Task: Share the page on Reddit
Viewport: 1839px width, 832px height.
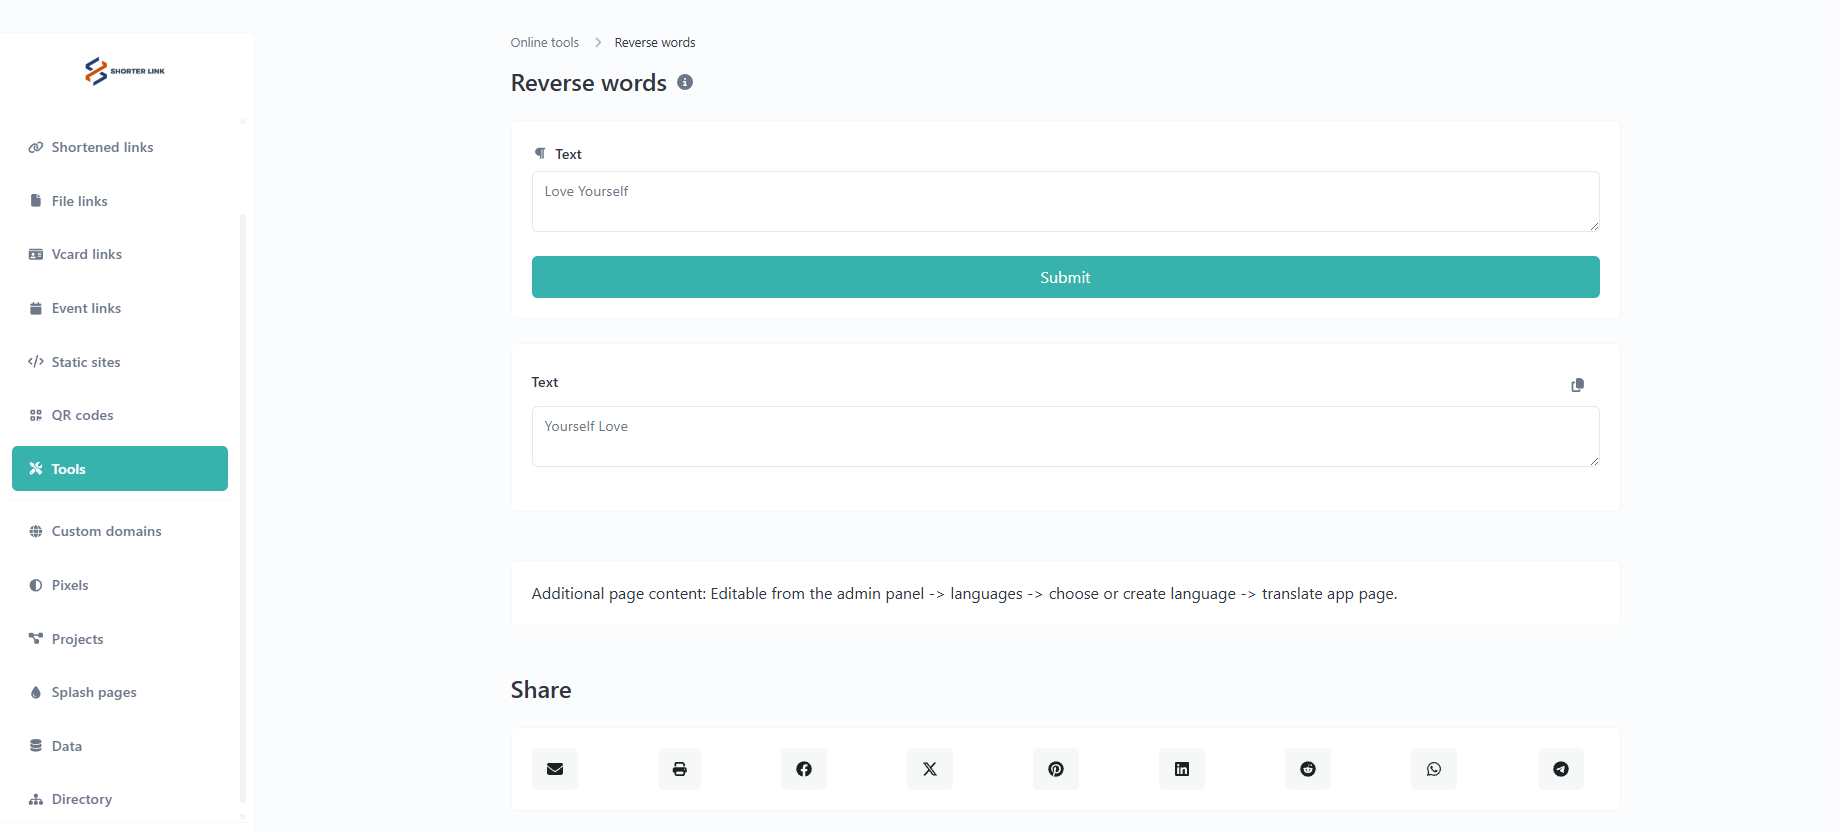Action: [1308, 769]
